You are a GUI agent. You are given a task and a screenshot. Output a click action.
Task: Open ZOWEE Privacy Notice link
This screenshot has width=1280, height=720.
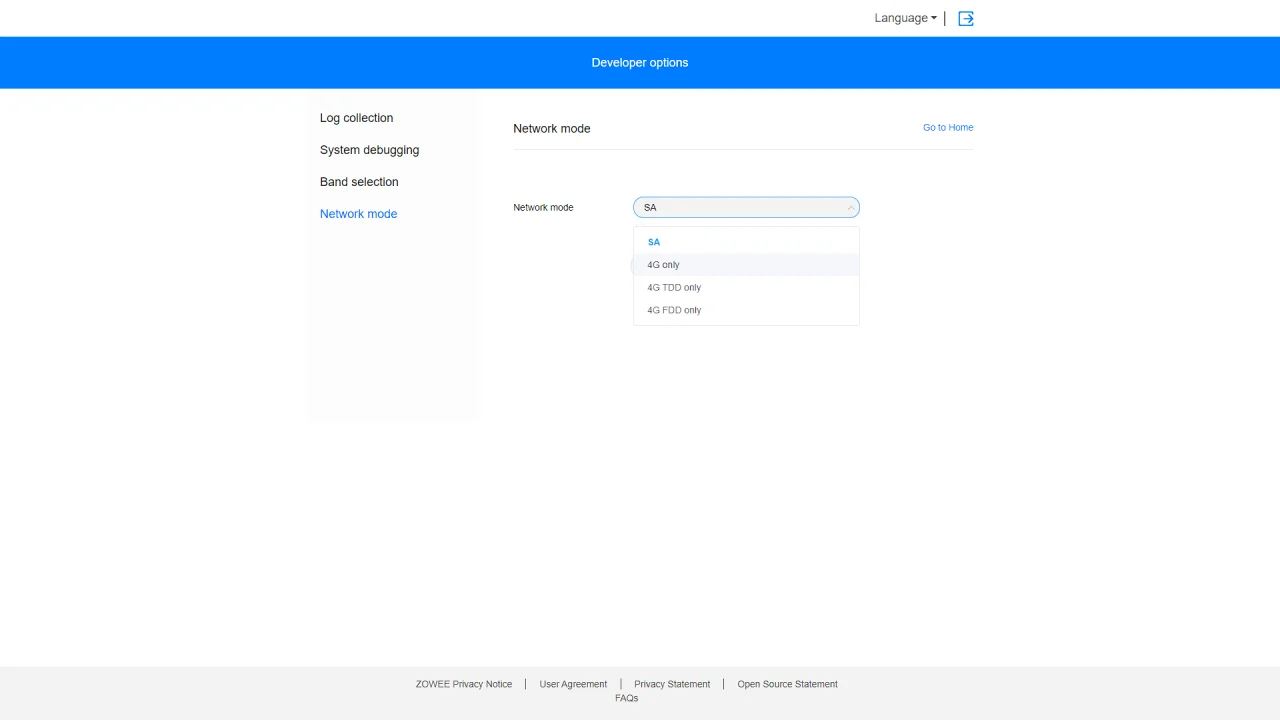coord(464,684)
